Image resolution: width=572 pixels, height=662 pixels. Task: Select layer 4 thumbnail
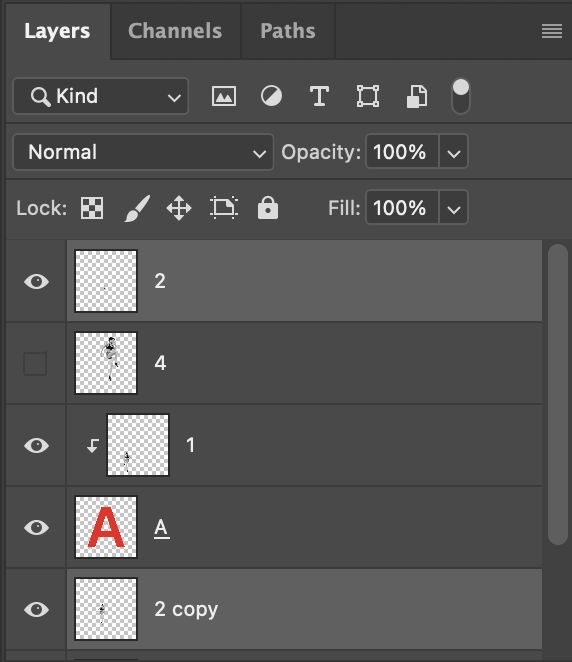tap(106, 363)
